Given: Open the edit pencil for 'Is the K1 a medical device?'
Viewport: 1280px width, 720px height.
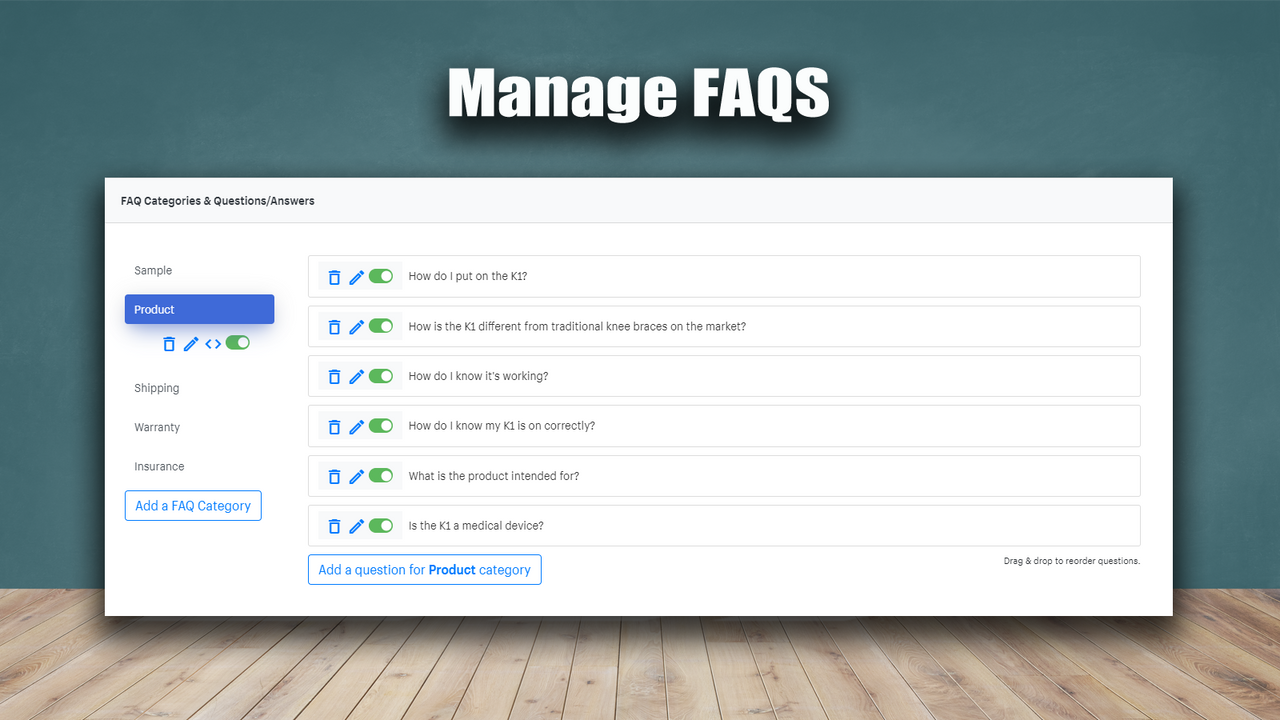Looking at the screenshot, I should click(x=359, y=525).
